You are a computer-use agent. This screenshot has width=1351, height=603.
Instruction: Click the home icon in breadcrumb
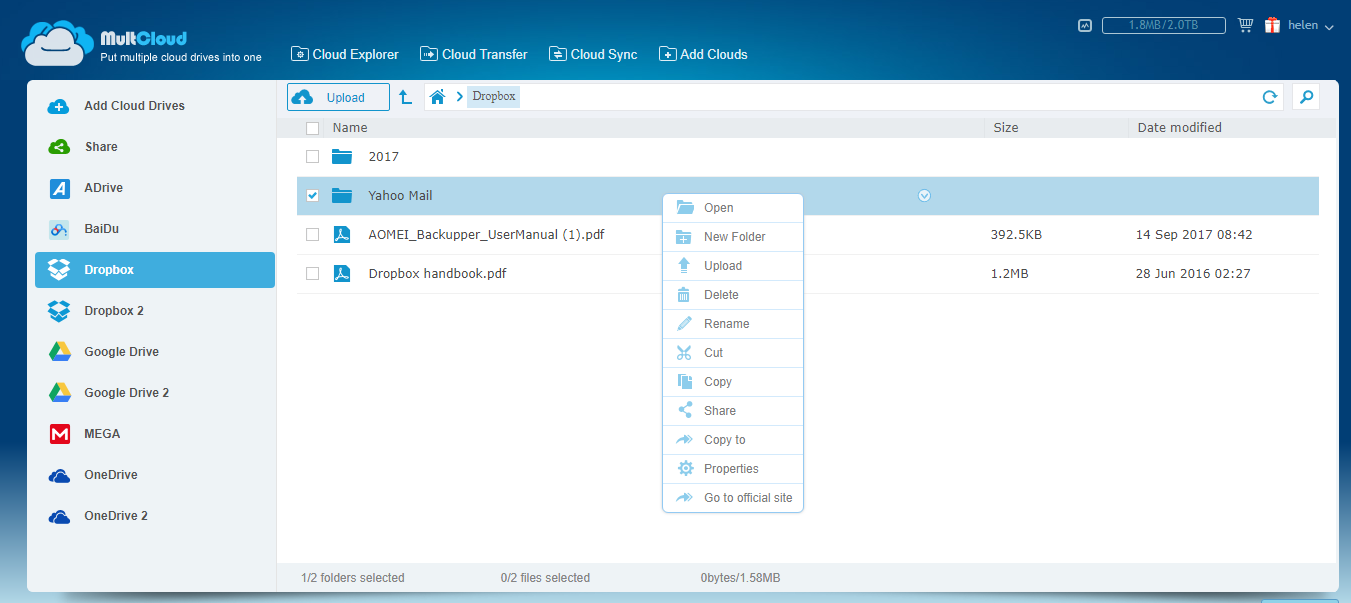[437, 97]
